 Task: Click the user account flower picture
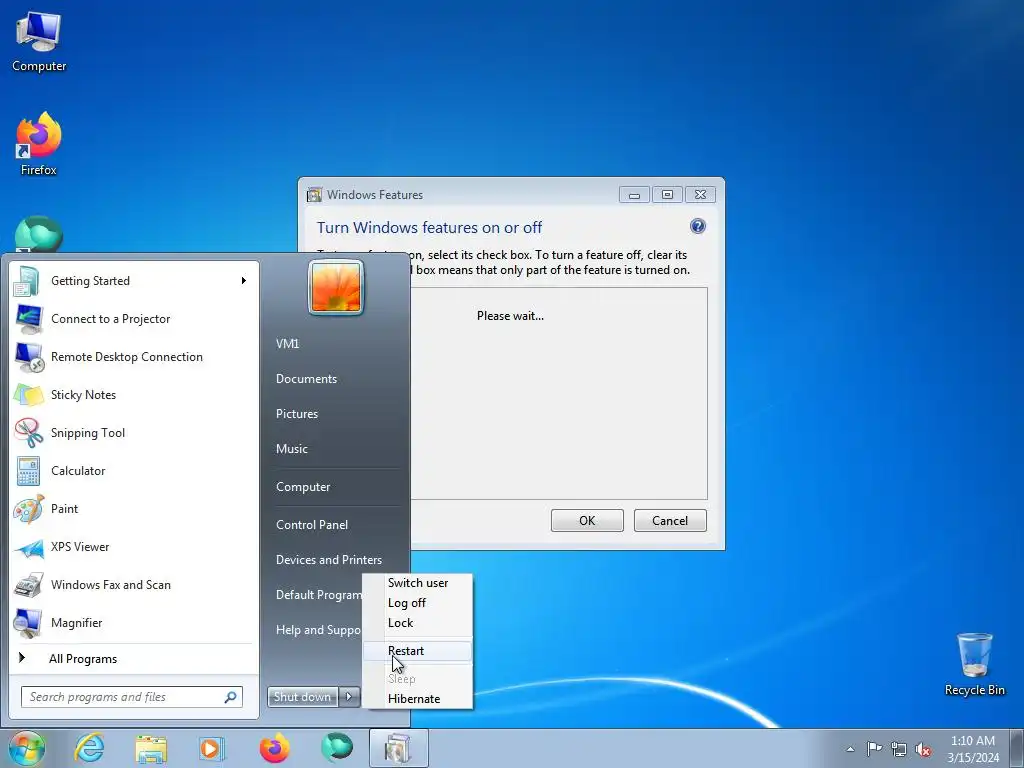point(336,287)
